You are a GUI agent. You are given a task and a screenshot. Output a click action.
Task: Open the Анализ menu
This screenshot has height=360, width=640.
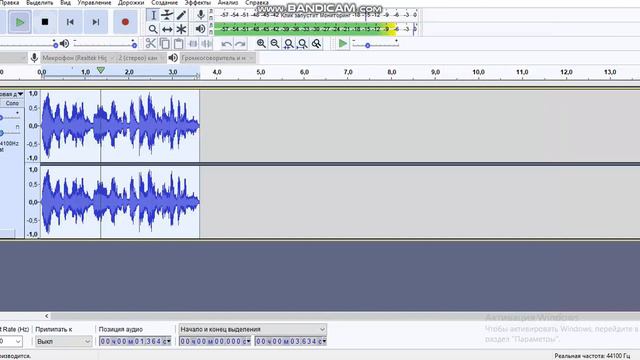(228, 3)
